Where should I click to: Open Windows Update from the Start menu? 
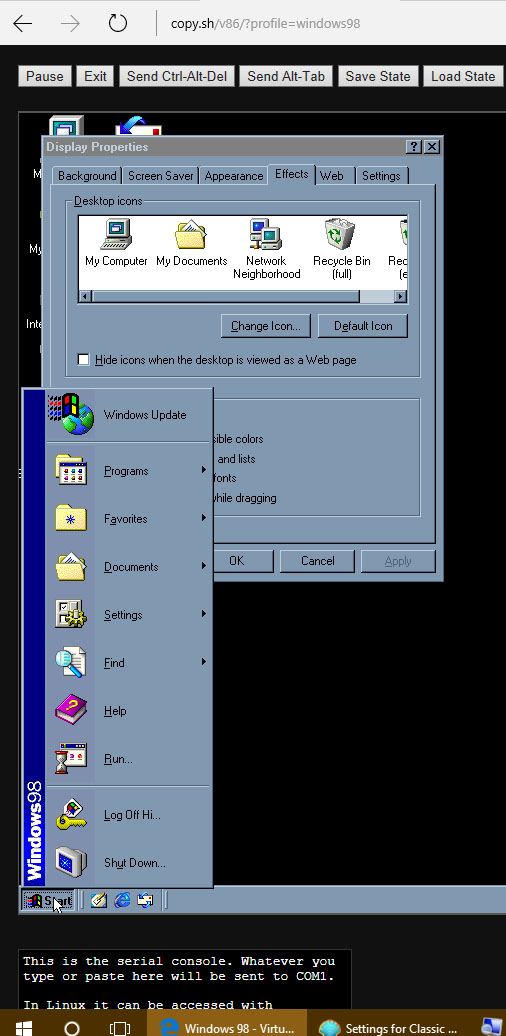pos(129,415)
